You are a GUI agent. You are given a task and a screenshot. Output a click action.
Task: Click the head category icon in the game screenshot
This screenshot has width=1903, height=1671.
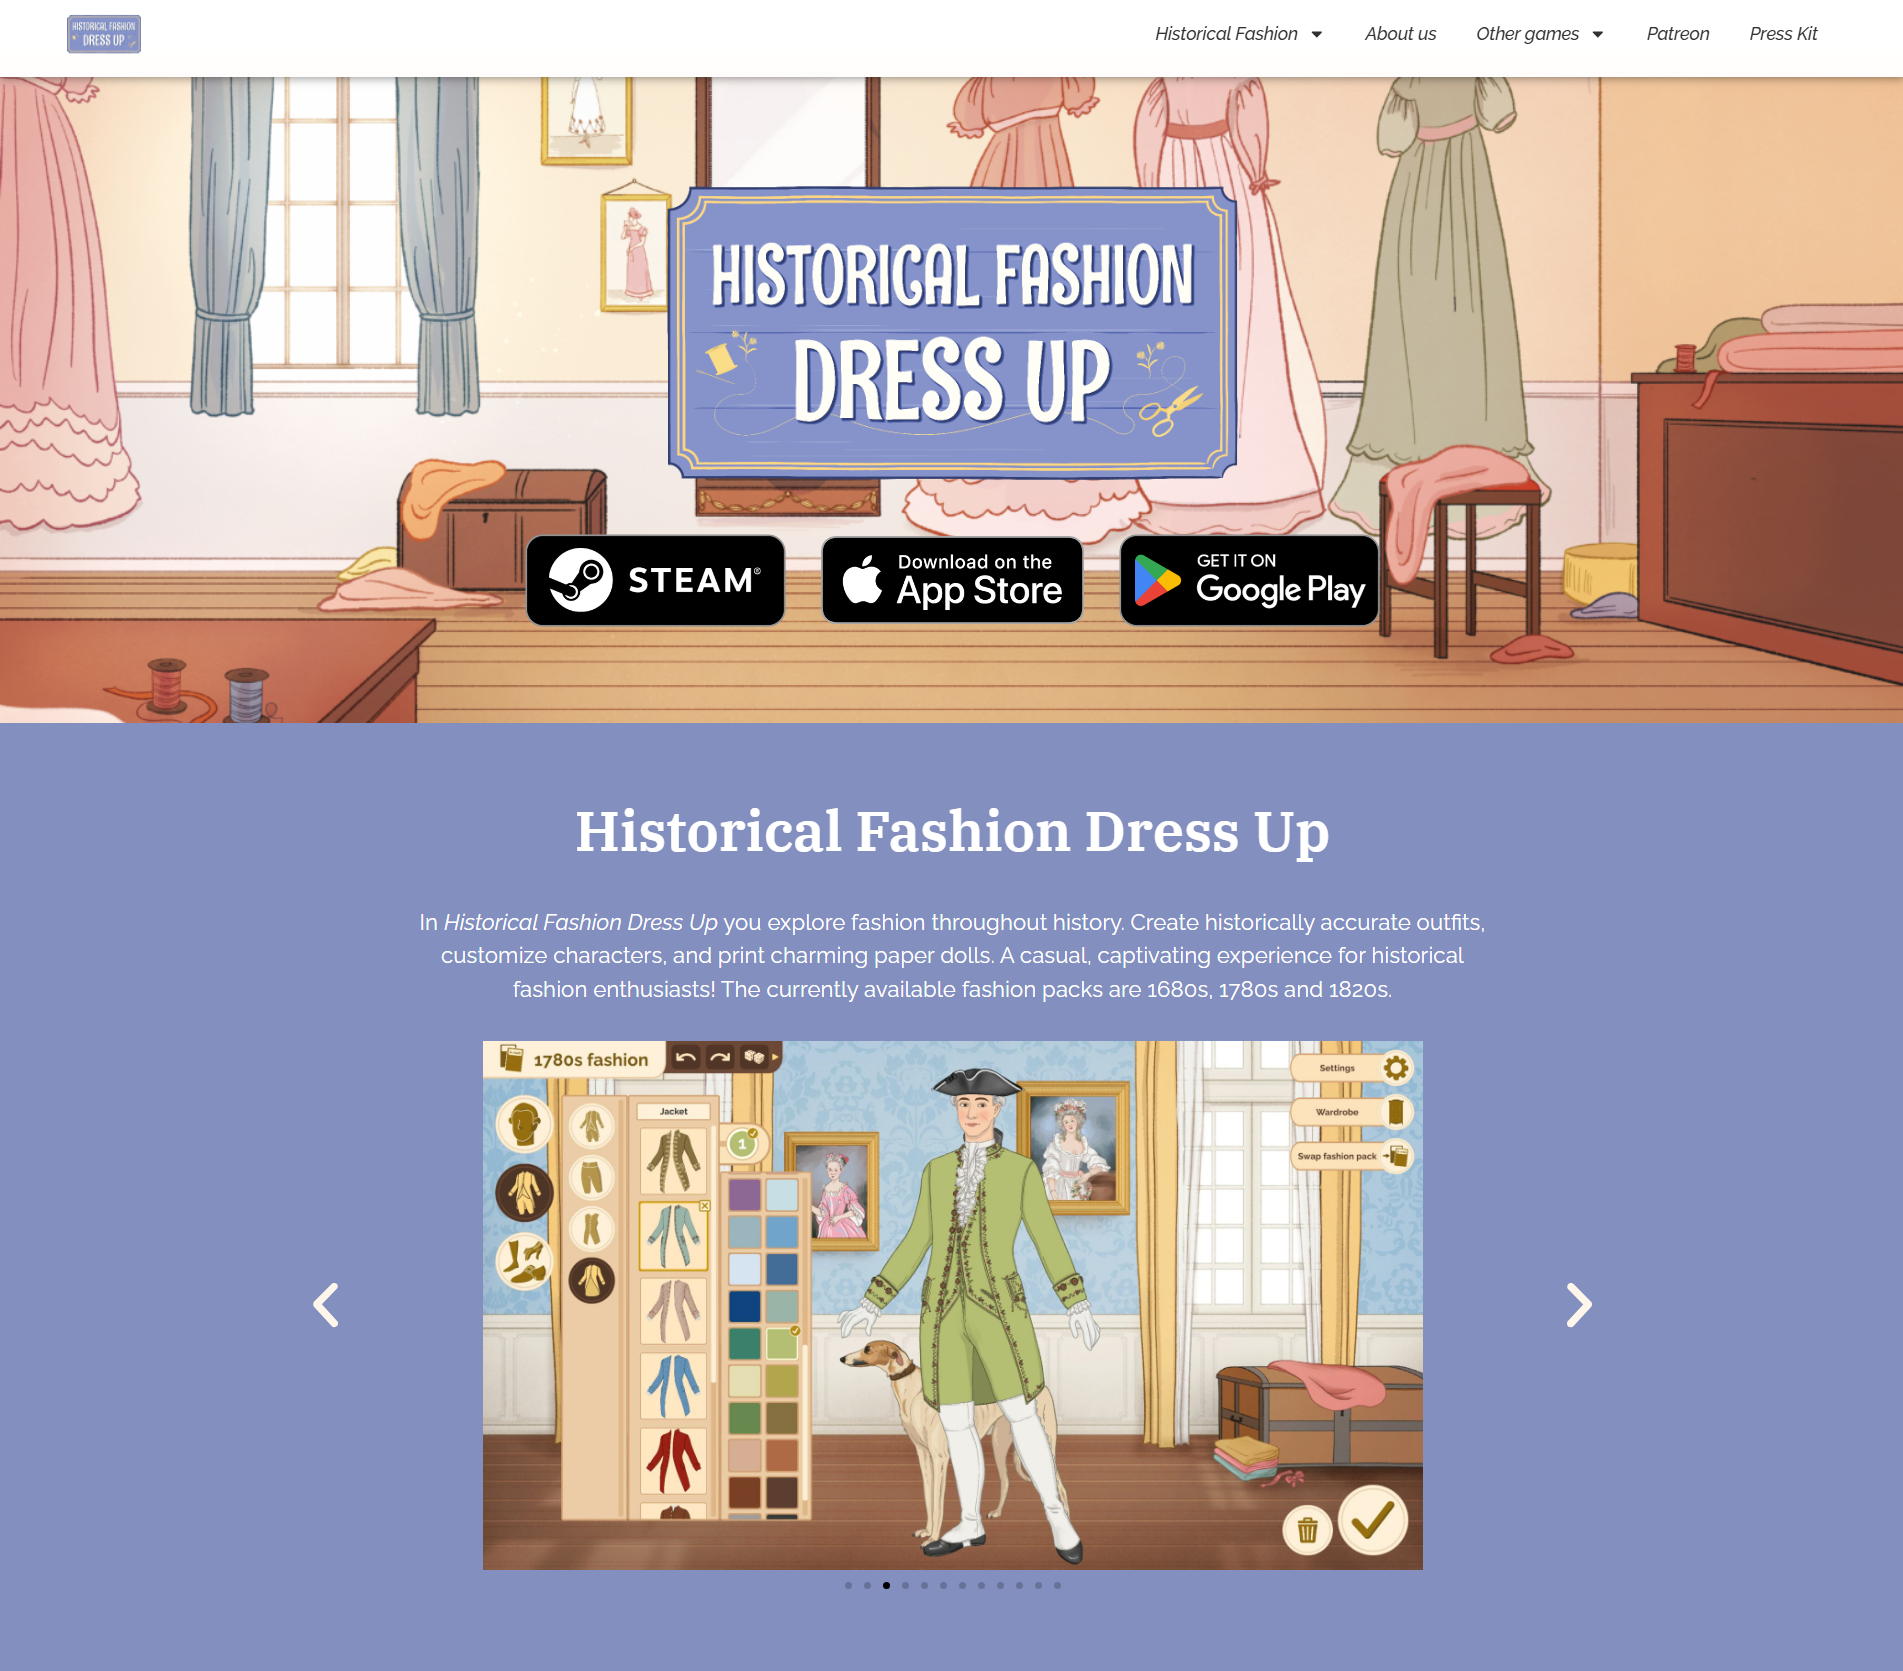click(524, 1124)
